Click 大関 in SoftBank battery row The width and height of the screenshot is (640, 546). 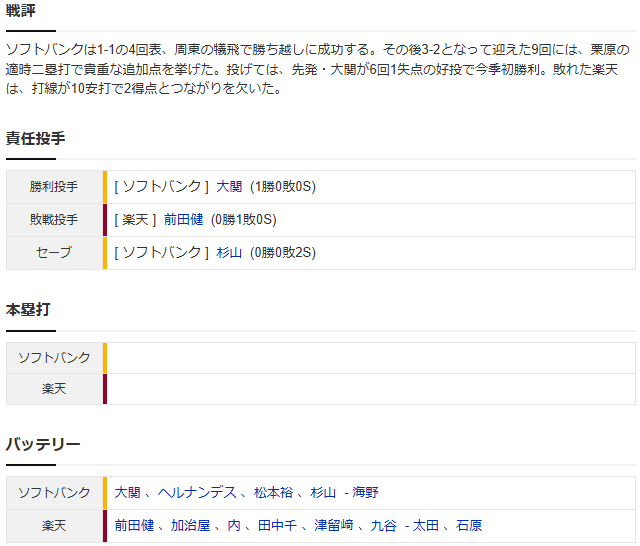click(x=127, y=492)
